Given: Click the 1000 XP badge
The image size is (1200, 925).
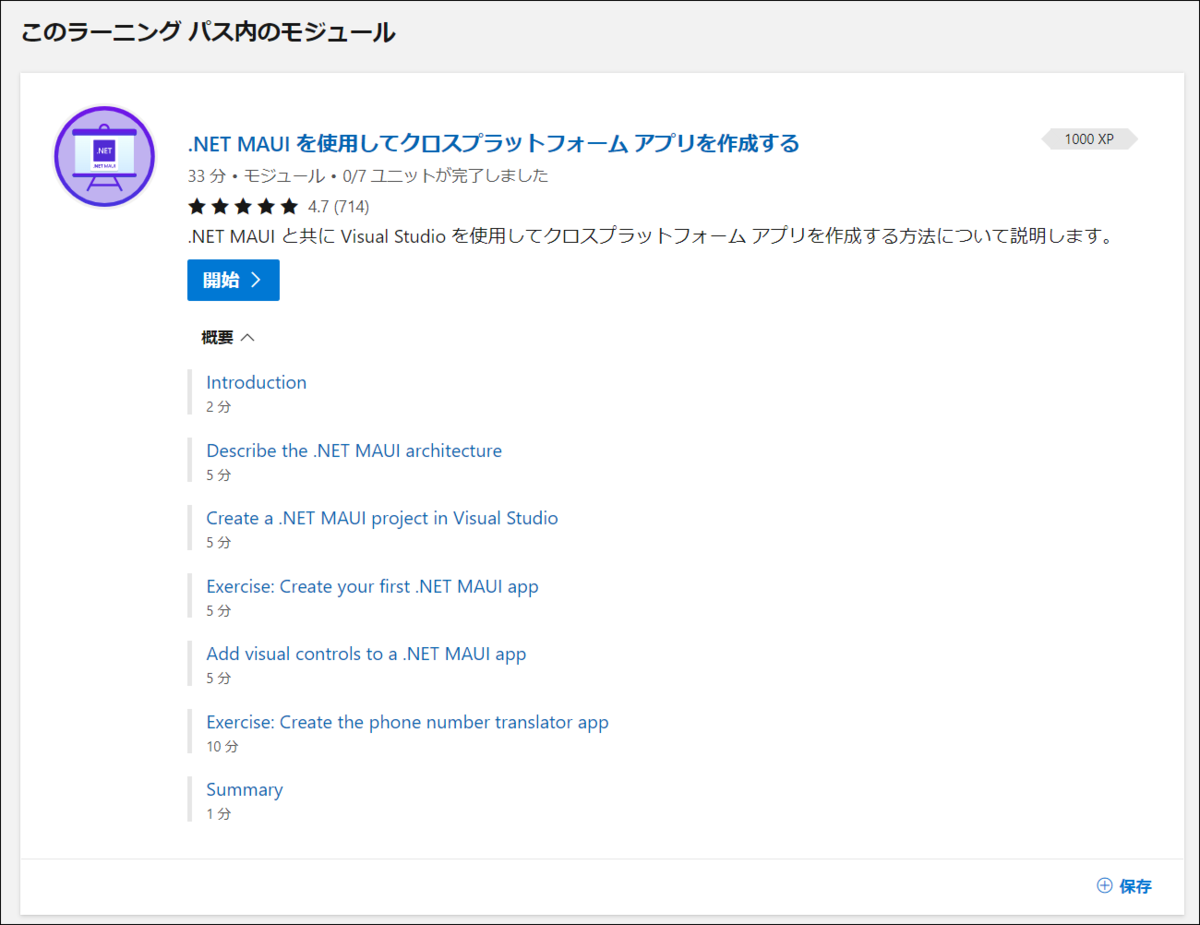Looking at the screenshot, I should pos(1089,139).
